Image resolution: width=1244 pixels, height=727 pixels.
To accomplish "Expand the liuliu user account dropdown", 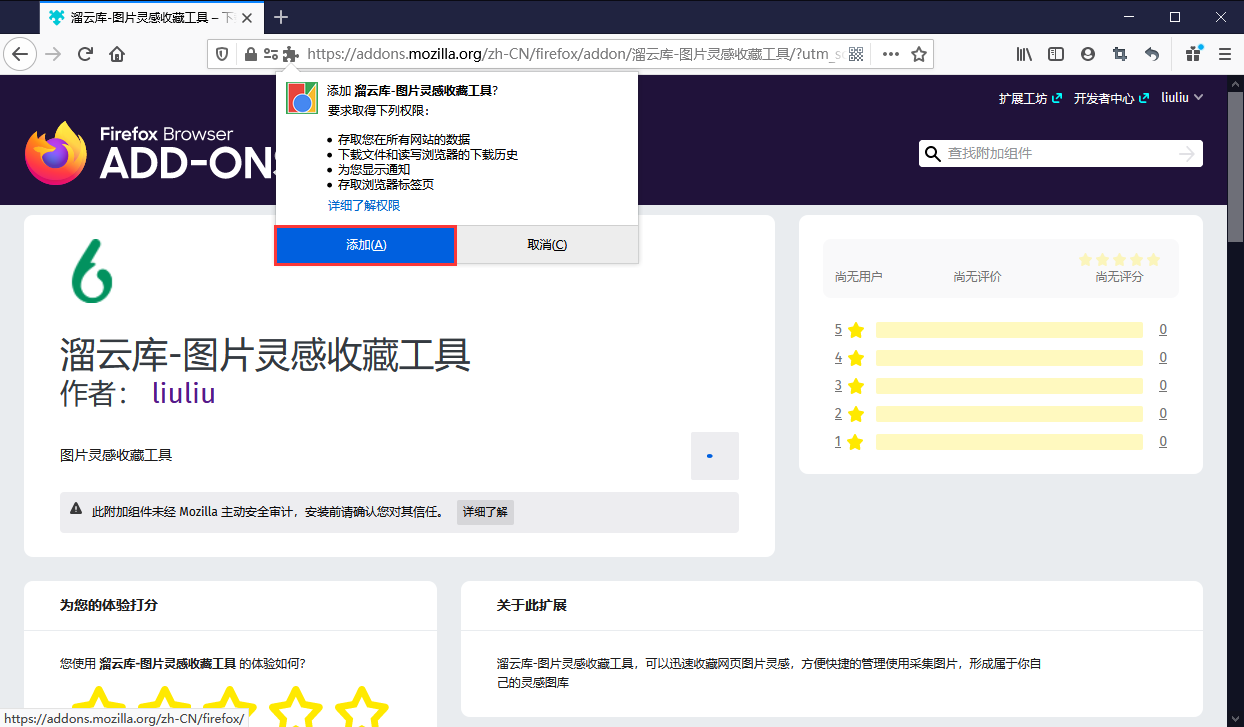I will tap(1182, 97).
